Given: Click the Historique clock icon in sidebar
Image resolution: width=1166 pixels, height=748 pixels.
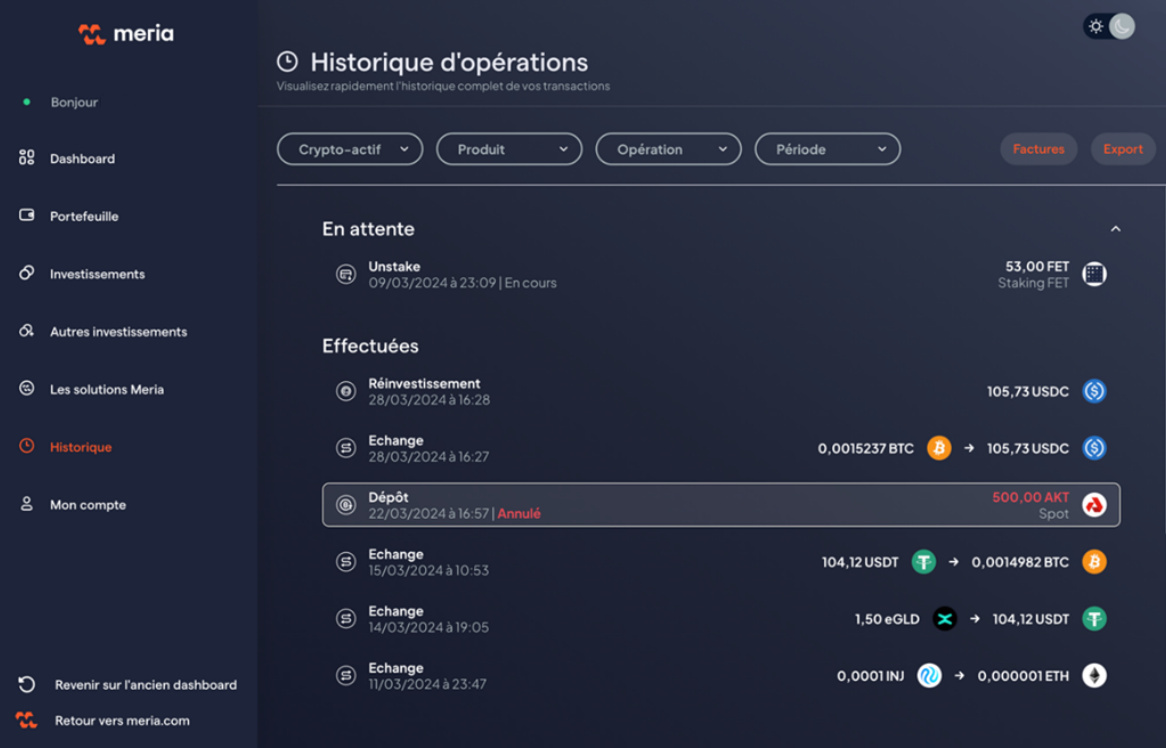Looking at the screenshot, I should click(x=27, y=446).
